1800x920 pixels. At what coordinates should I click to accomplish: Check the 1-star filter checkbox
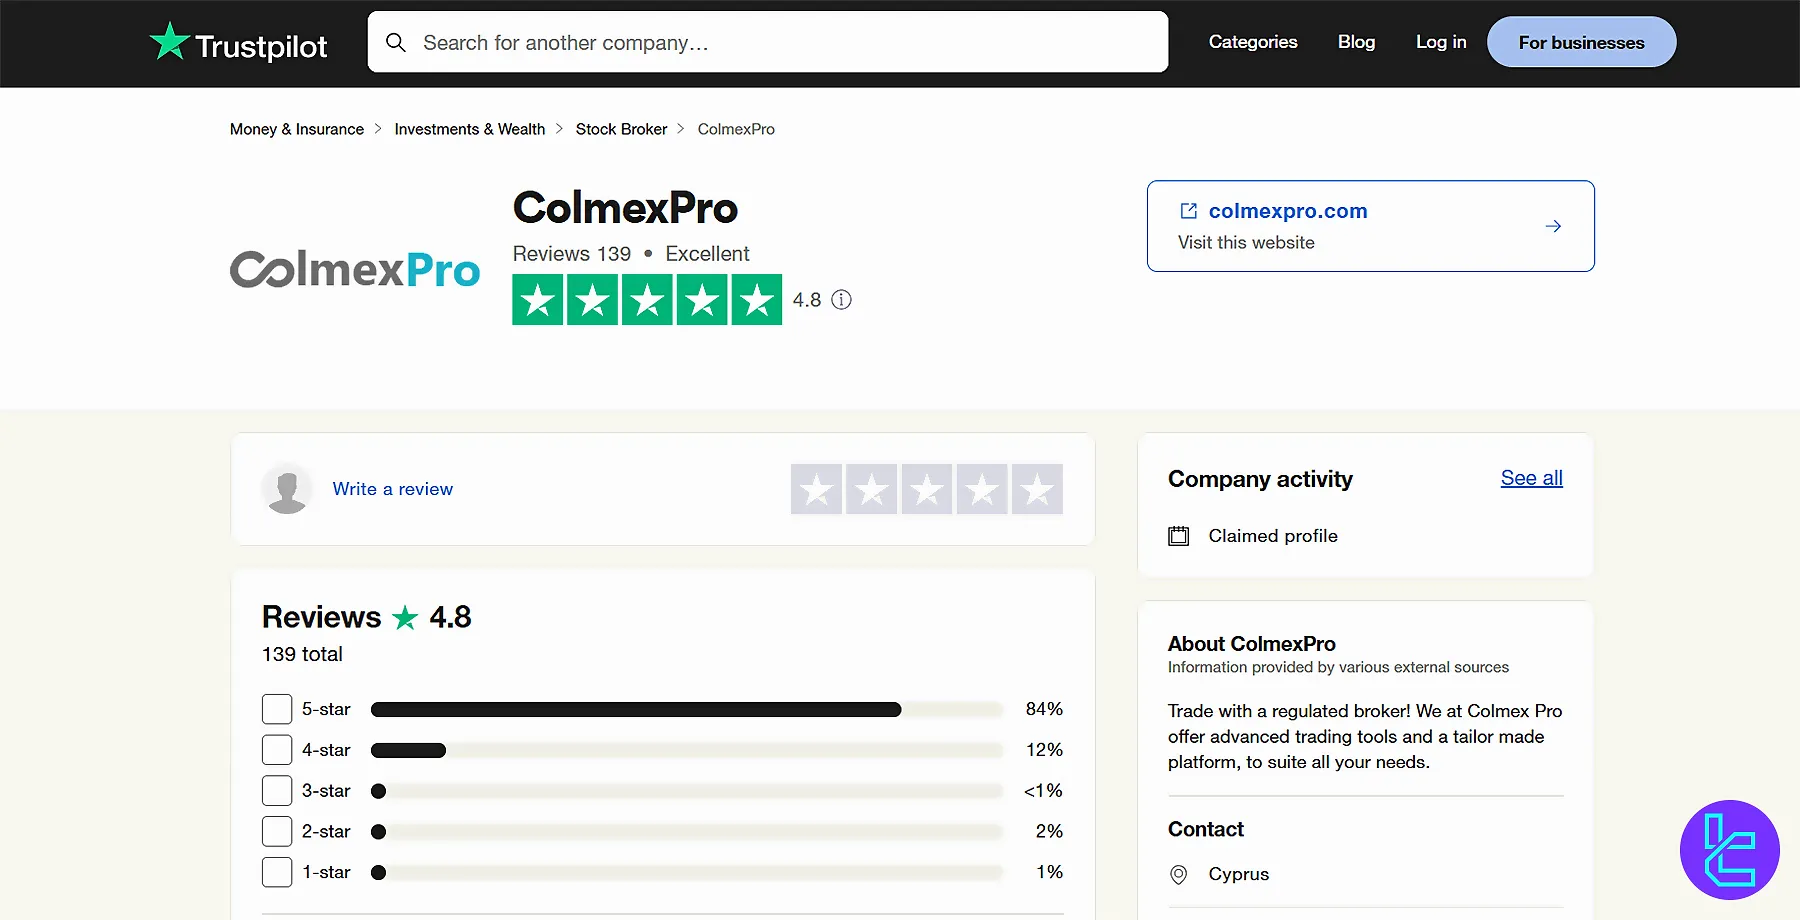coord(277,872)
